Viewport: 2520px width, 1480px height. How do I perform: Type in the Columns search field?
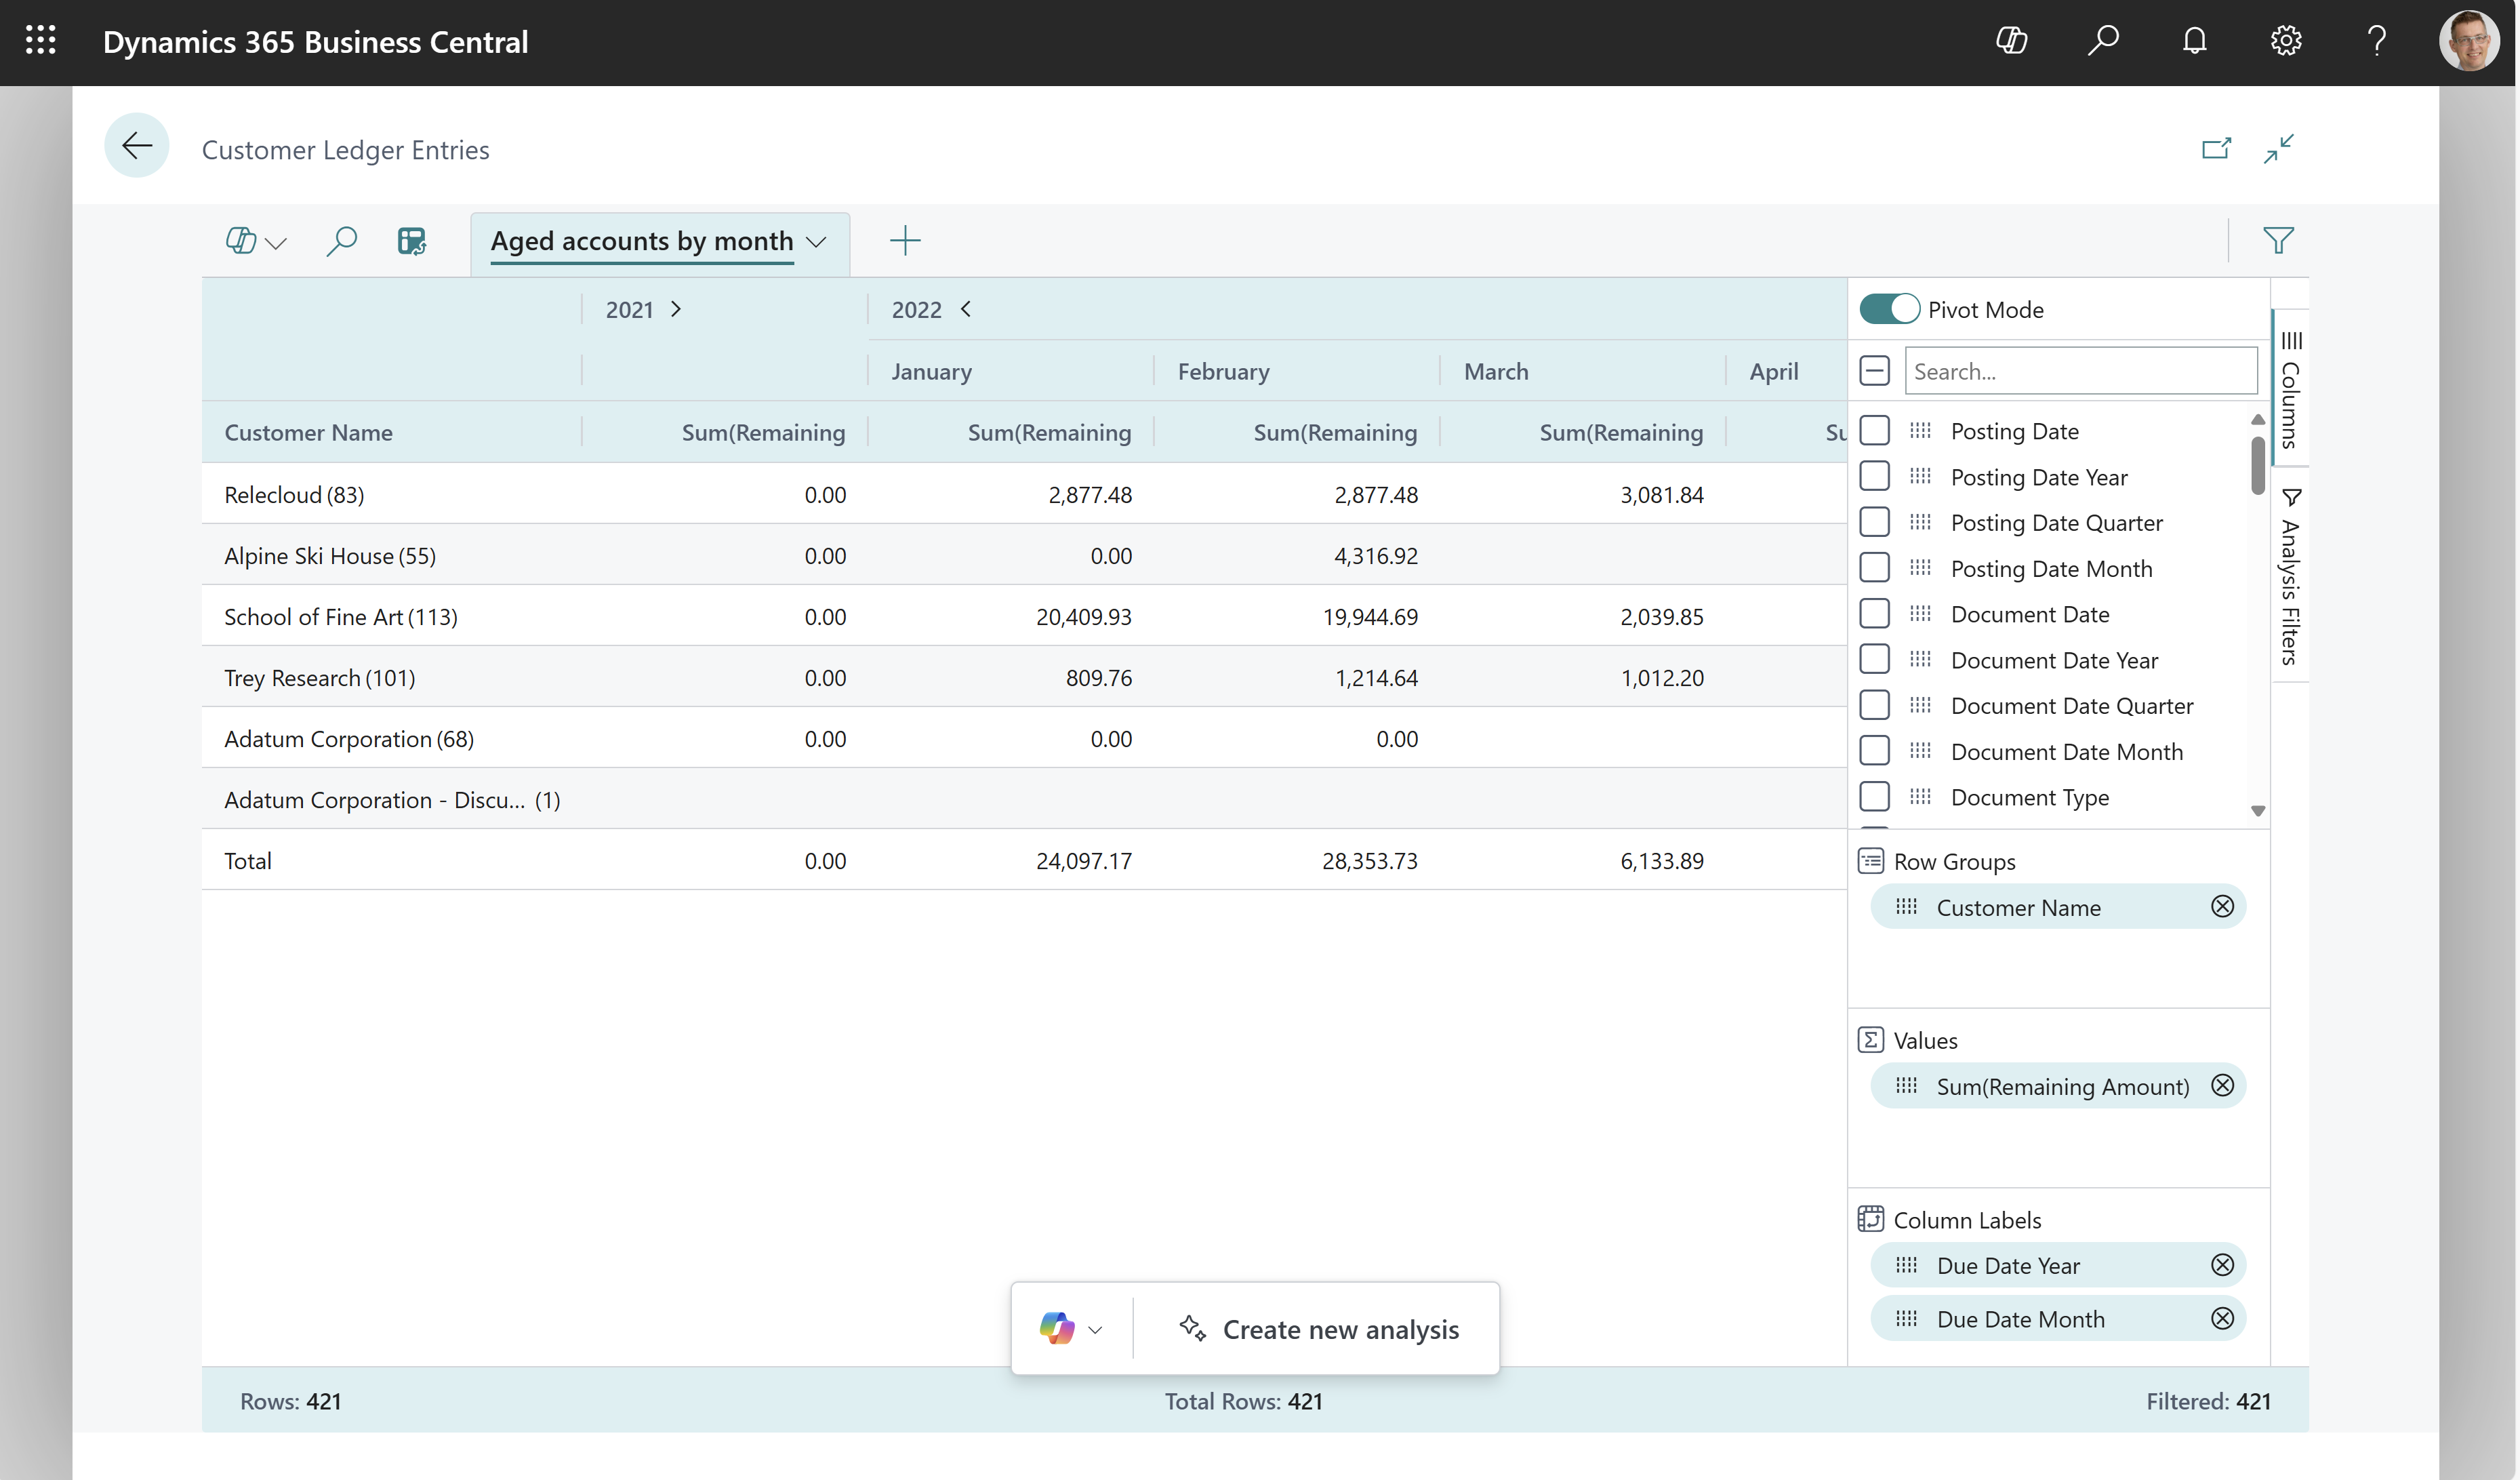click(x=2080, y=370)
